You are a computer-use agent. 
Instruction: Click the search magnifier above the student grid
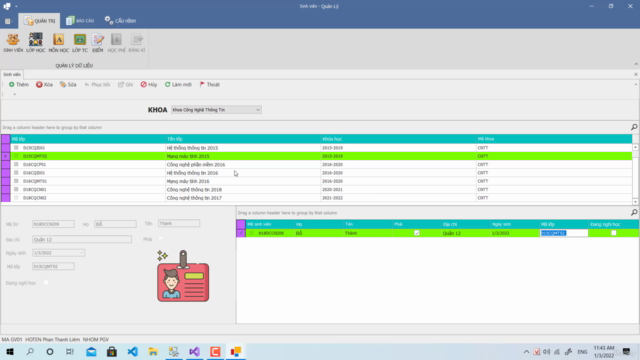634,213
